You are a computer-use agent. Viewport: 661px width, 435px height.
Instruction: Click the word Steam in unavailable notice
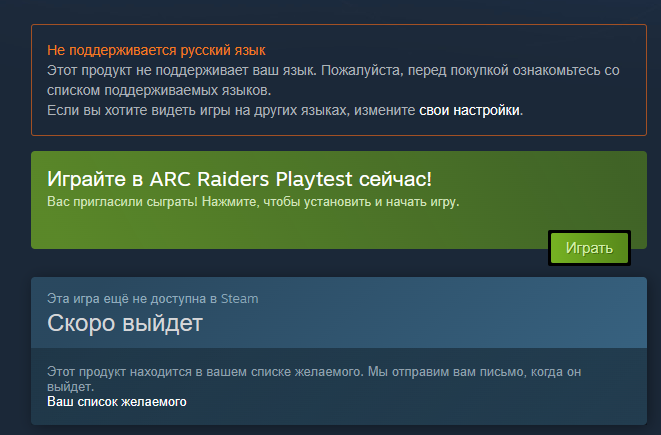coord(239,299)
